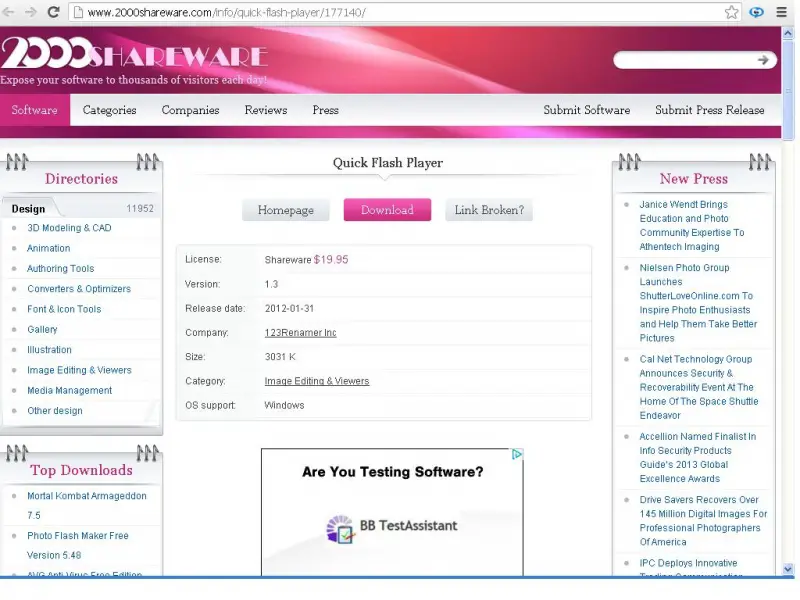Click the Quick Flash Player heading
Screen dimensions: 800x600
[x=388, y=163]
